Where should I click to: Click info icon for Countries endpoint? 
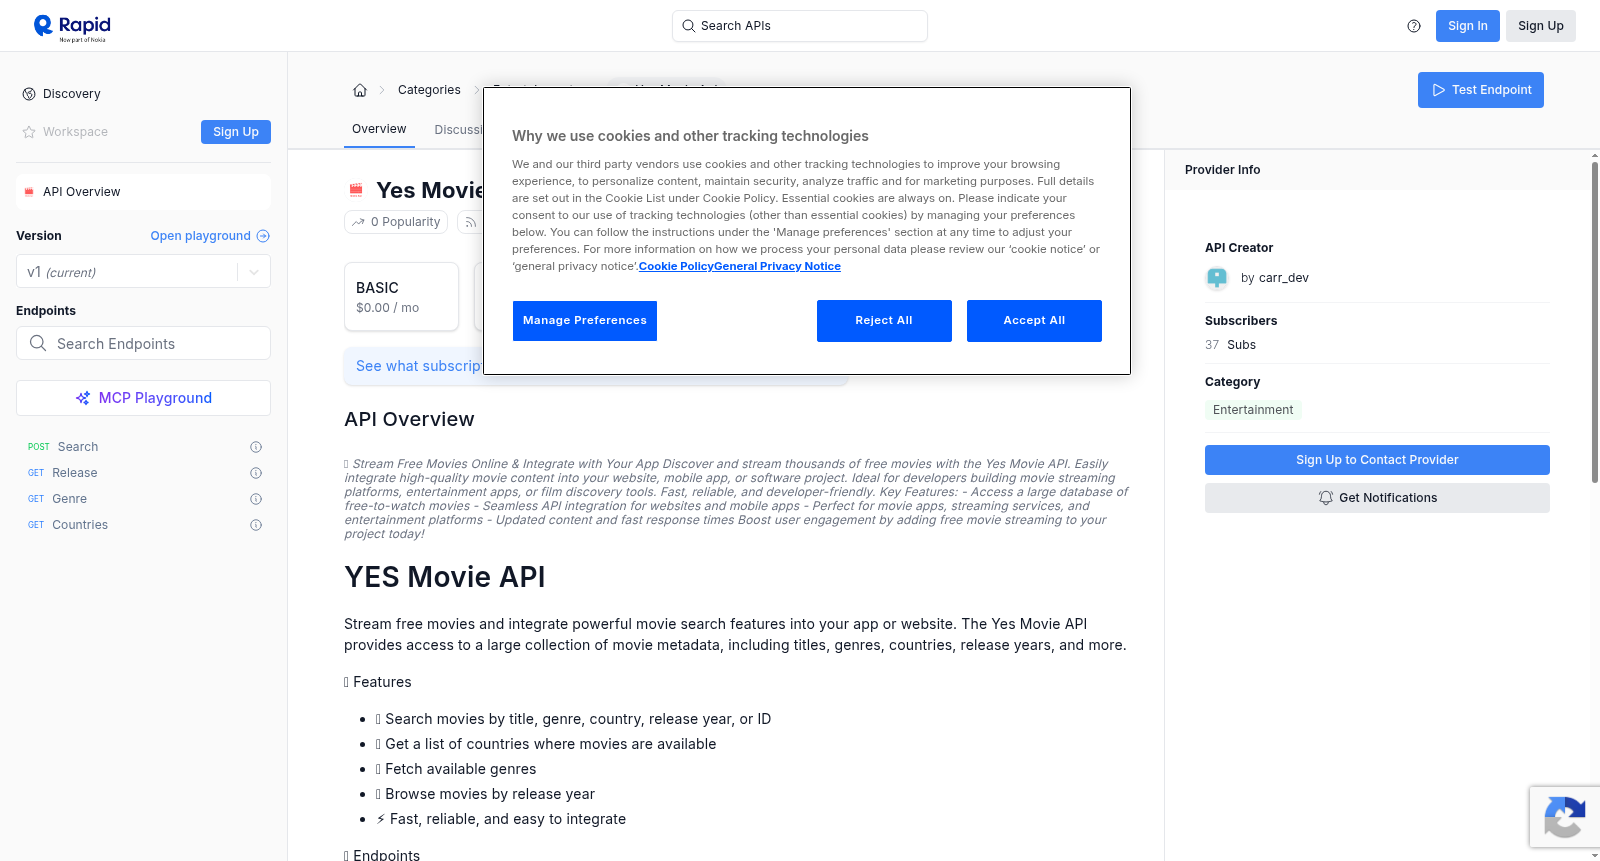click(256, 525)
